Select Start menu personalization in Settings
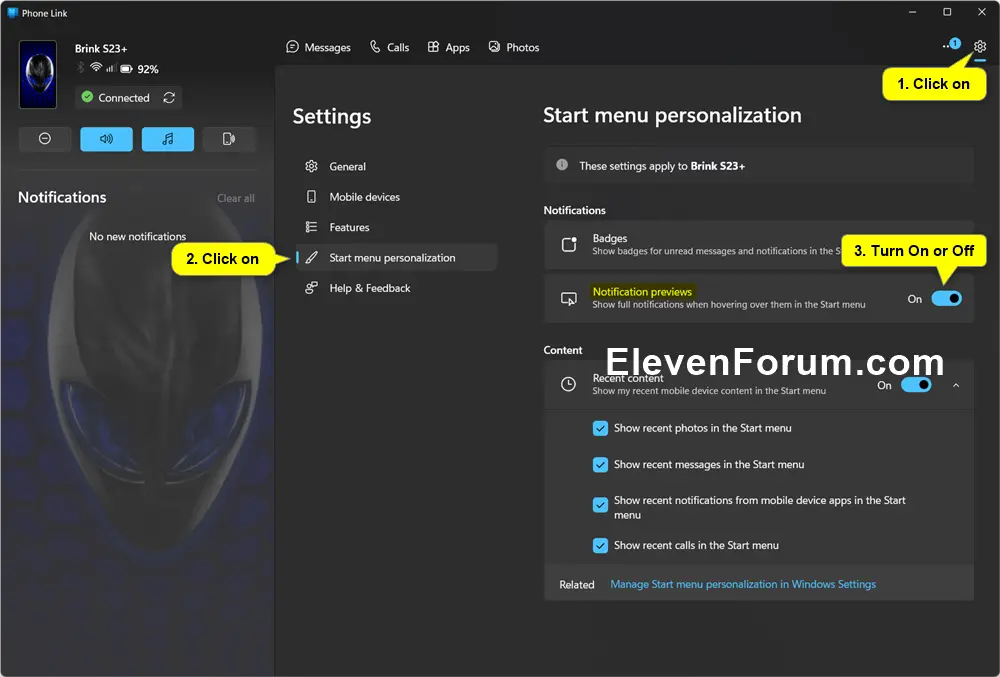The width and height of the screenshot is (1000, 677). pos(396,258)
